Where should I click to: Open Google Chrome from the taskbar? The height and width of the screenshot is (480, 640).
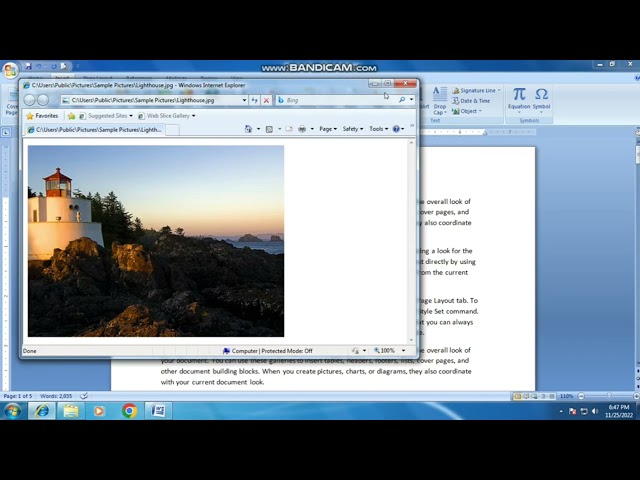tap(129, 411)
